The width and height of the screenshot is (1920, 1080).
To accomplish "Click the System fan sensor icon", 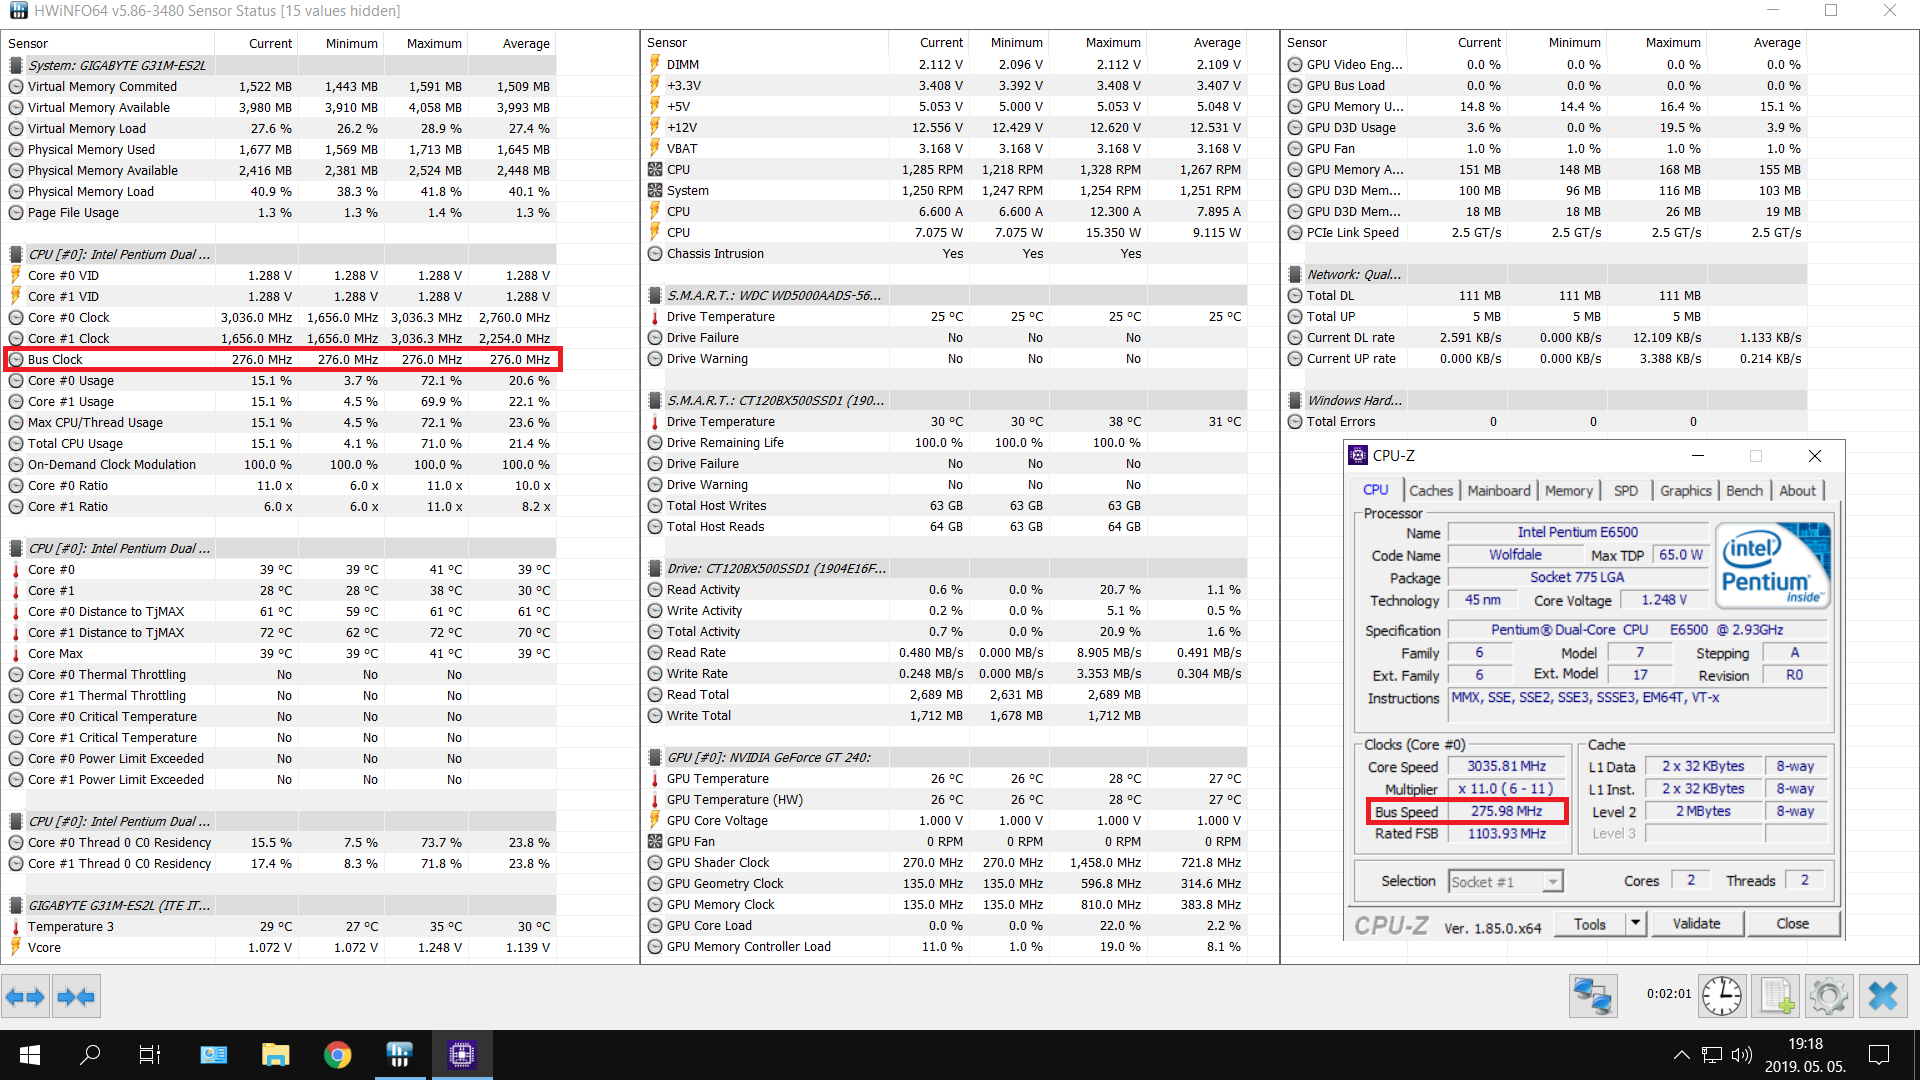I will click(655, 191).
